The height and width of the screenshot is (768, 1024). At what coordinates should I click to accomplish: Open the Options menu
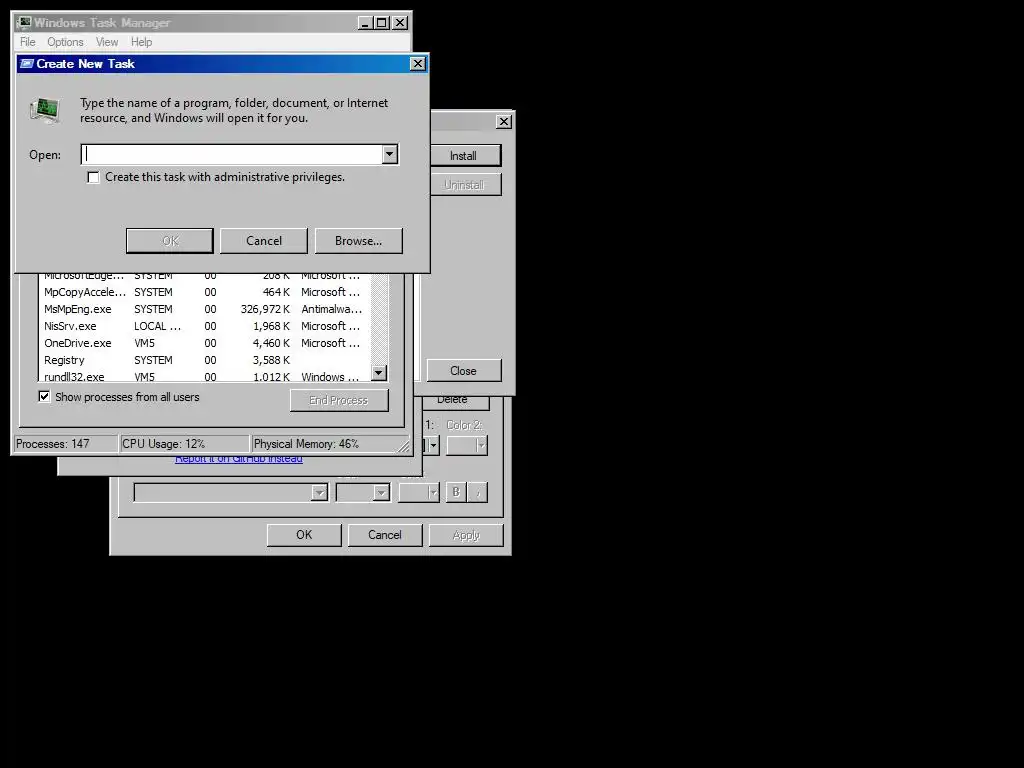point(65,42)
